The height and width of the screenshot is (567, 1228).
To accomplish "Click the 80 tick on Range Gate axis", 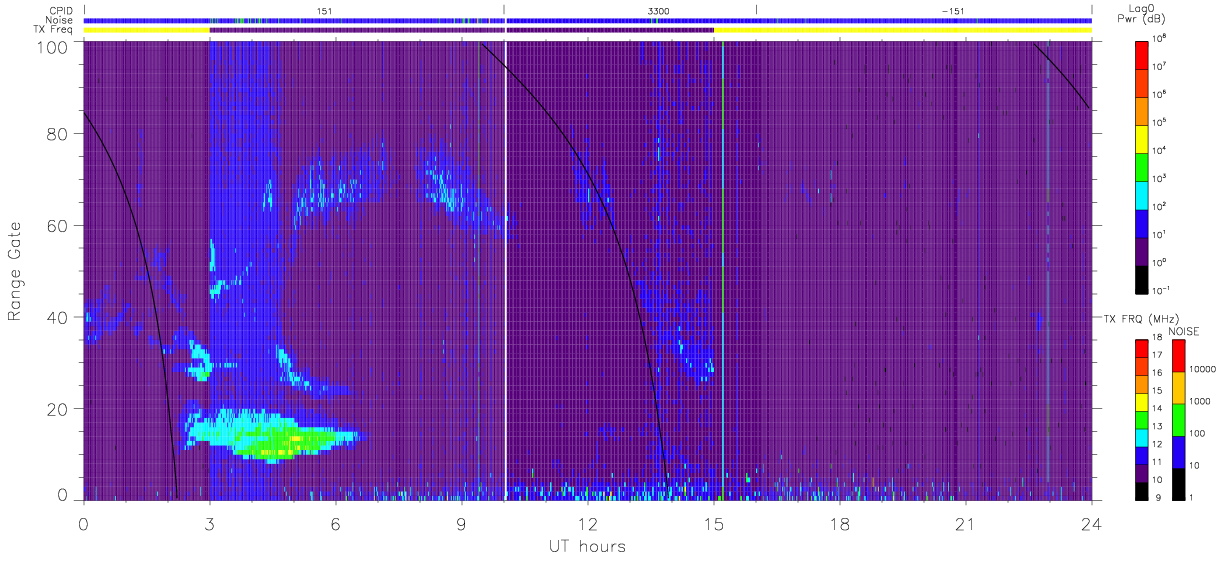I will point(59,133).
